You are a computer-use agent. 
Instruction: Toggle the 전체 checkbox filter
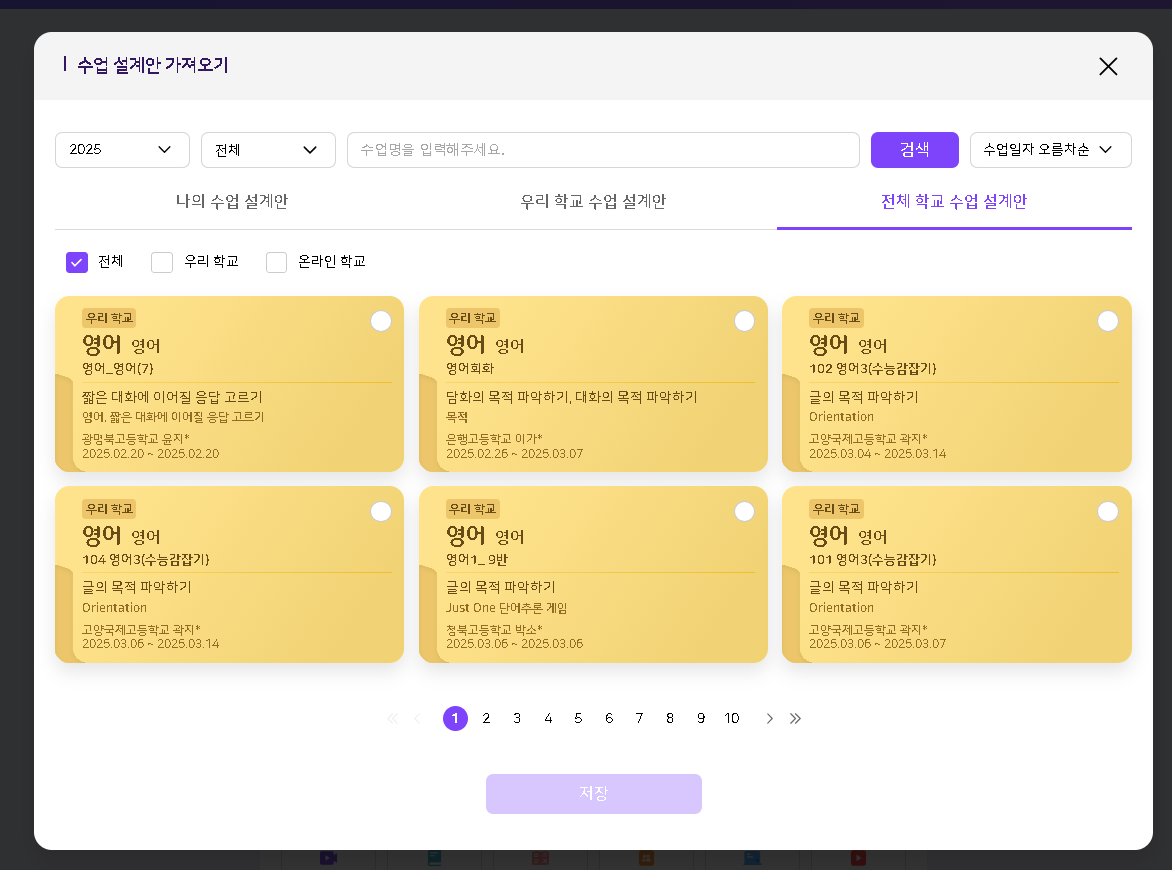point(77,262)
